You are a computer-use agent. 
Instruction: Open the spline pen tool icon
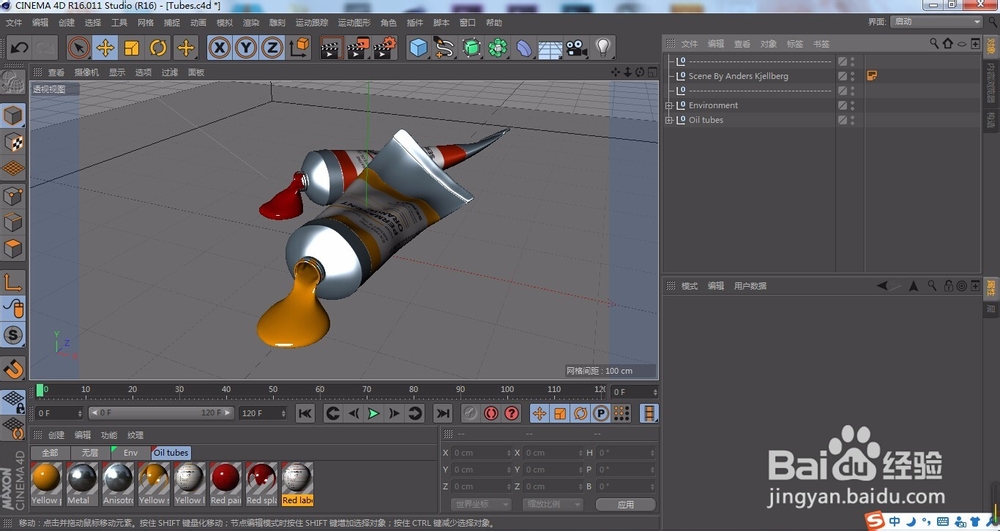coord(445,48)
